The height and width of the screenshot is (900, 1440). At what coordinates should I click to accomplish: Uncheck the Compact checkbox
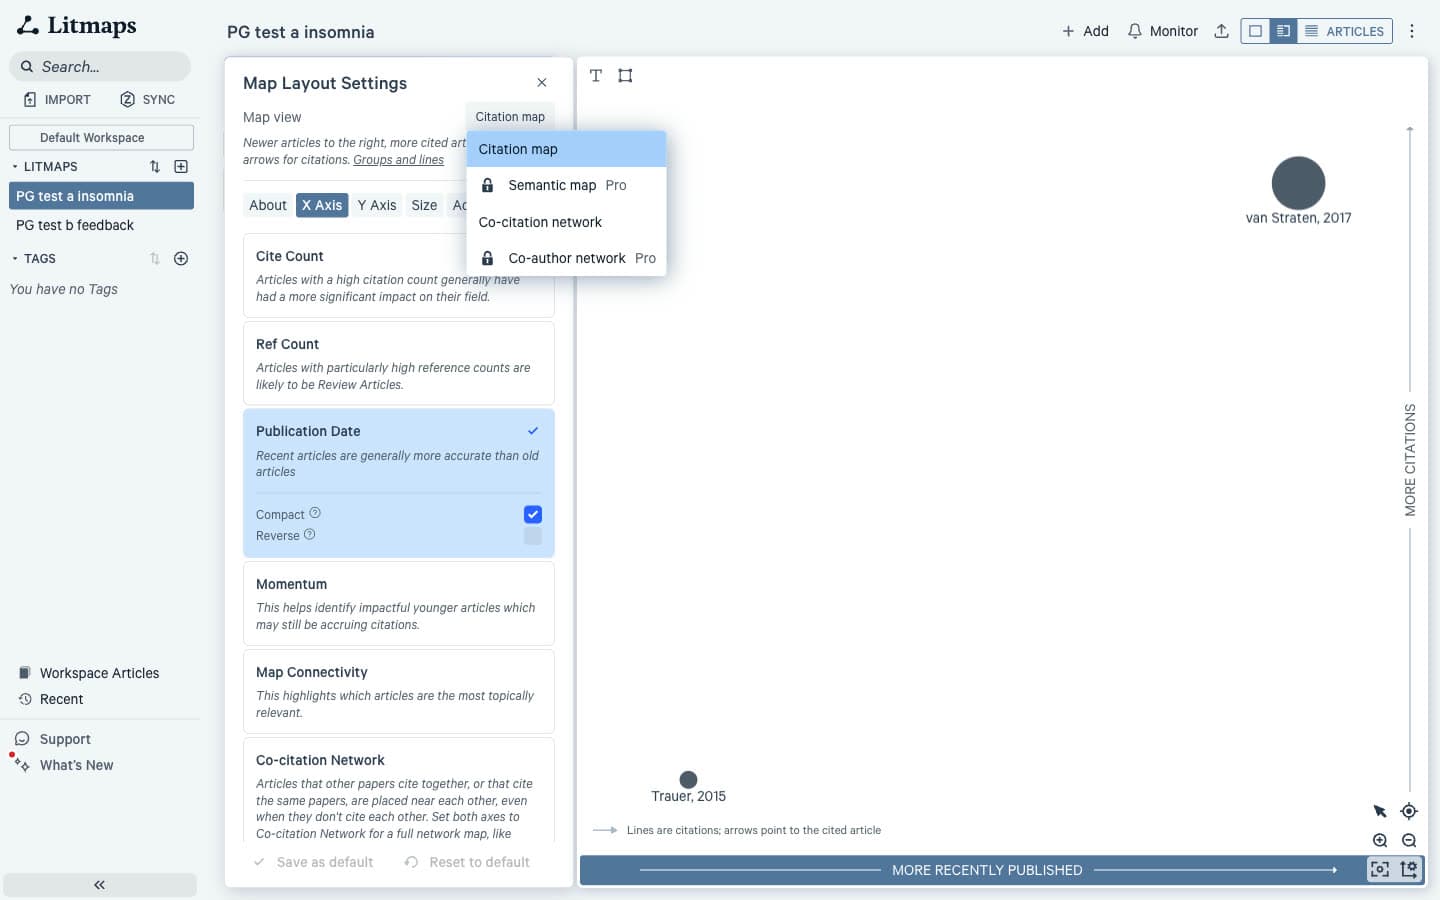pos(533,514)
